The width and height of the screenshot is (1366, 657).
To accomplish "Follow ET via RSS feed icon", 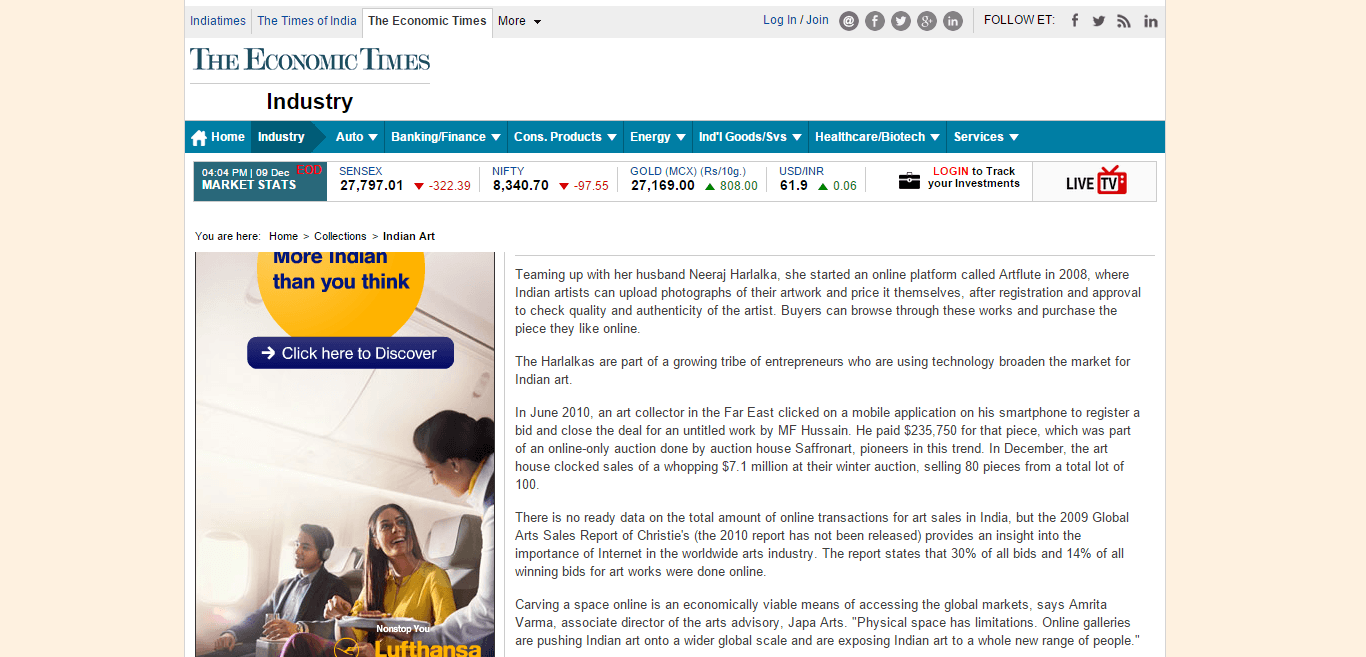I will click(1124, 21).
